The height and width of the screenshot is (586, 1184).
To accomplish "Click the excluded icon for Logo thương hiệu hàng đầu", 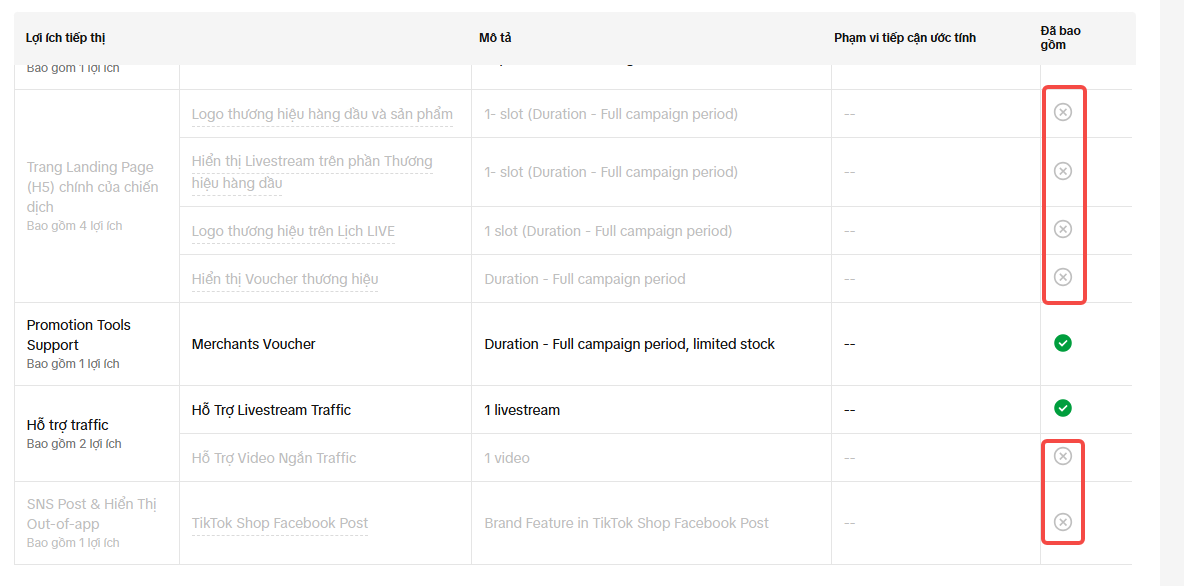I will [x=1063, y=112].
